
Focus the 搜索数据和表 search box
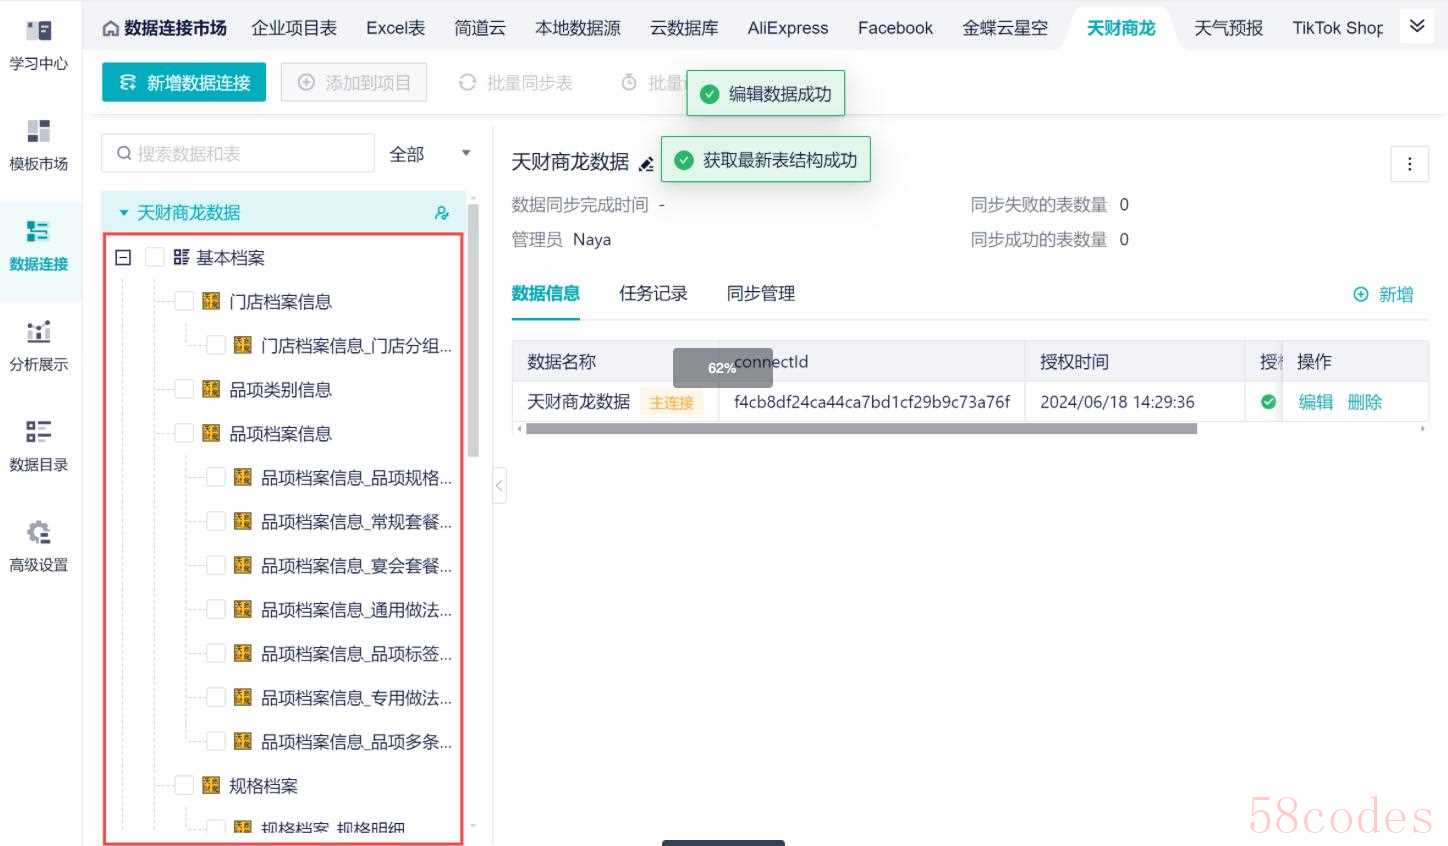[238, 154]
